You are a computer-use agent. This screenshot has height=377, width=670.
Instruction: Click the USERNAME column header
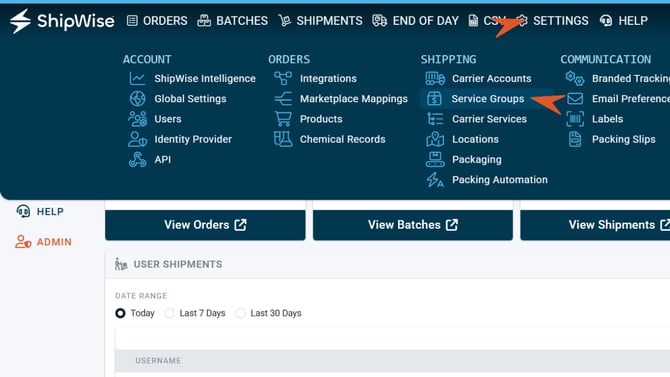tap(158, 361)
